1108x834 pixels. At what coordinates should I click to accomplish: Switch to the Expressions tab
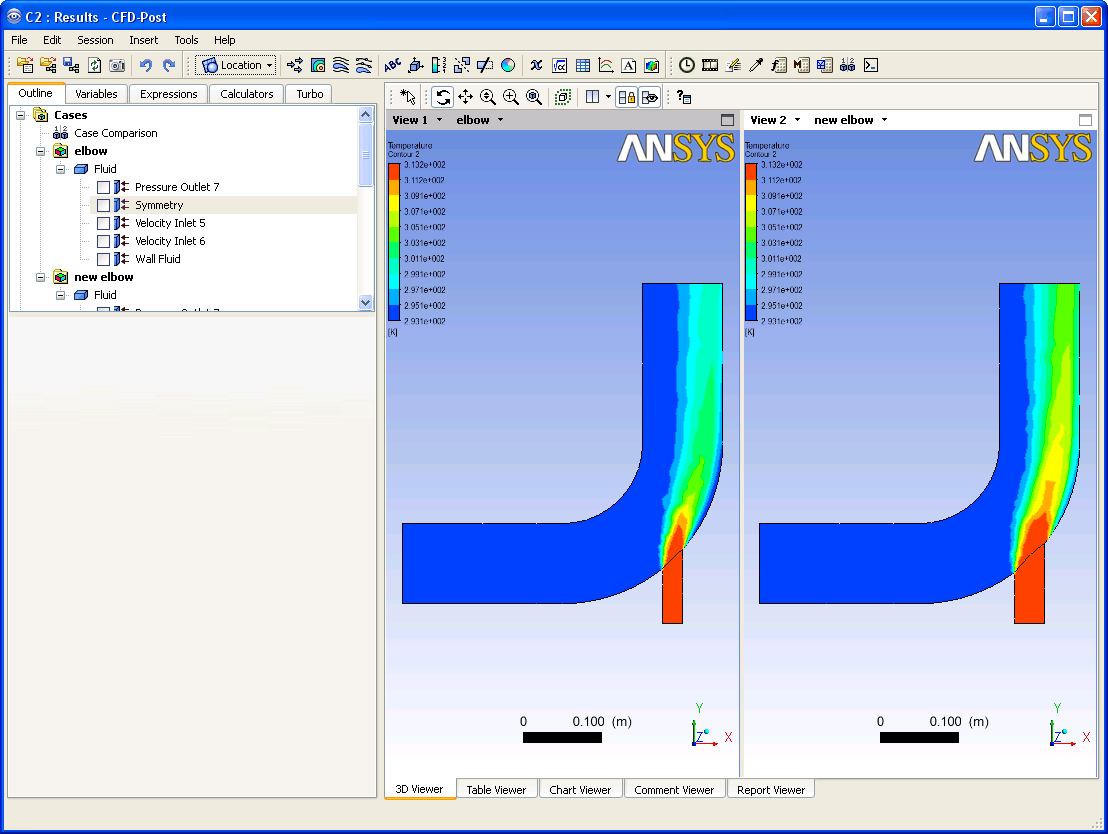click(x=169, y=94)
